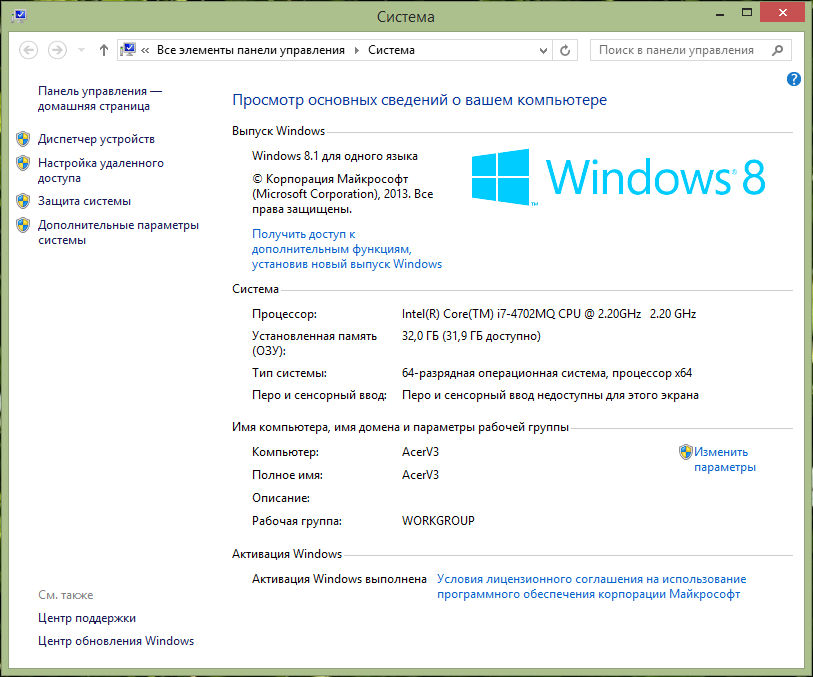Image resolution: width=813 pixels, height=677 pixels.
Task: Open Microsoft license agreement terms link
Action: click(591, 587)
